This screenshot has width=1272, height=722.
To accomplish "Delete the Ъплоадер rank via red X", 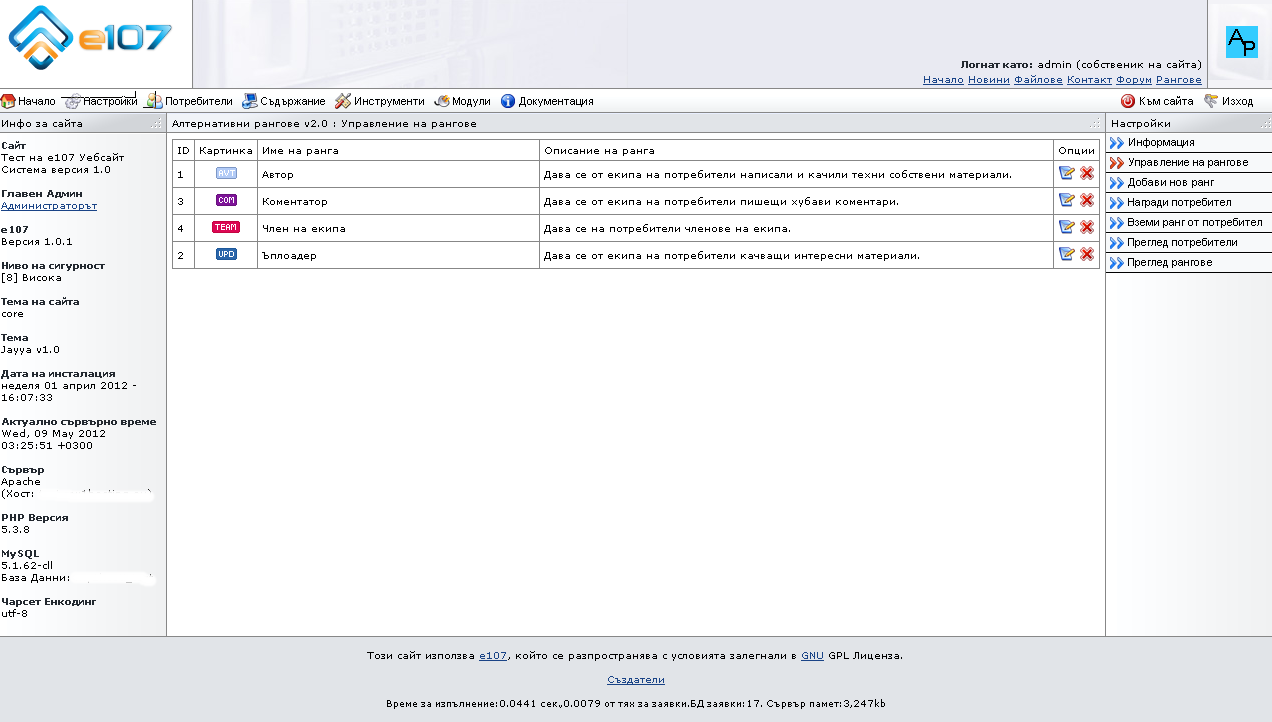I will (1086, 254).
